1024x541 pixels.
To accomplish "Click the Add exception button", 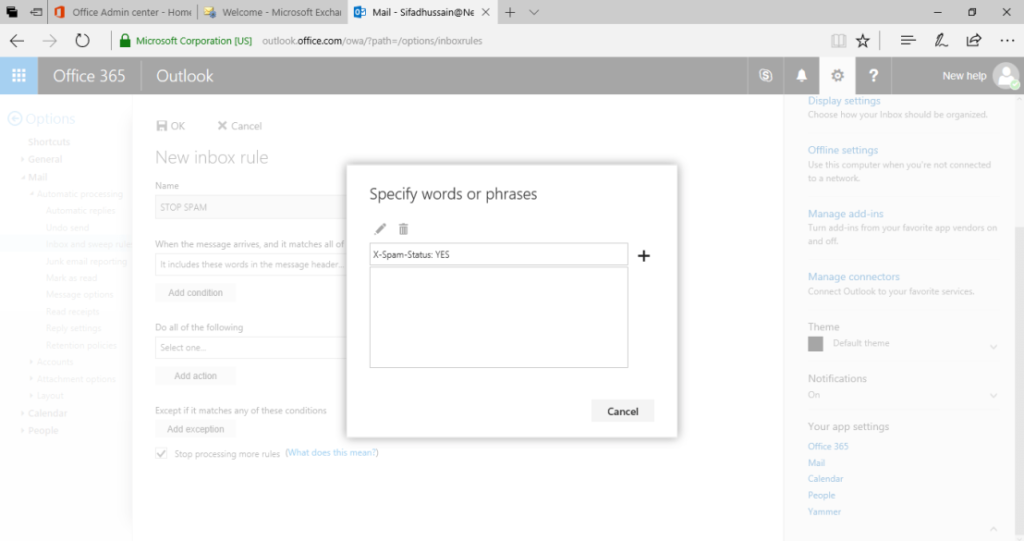I will pos(195,429).
